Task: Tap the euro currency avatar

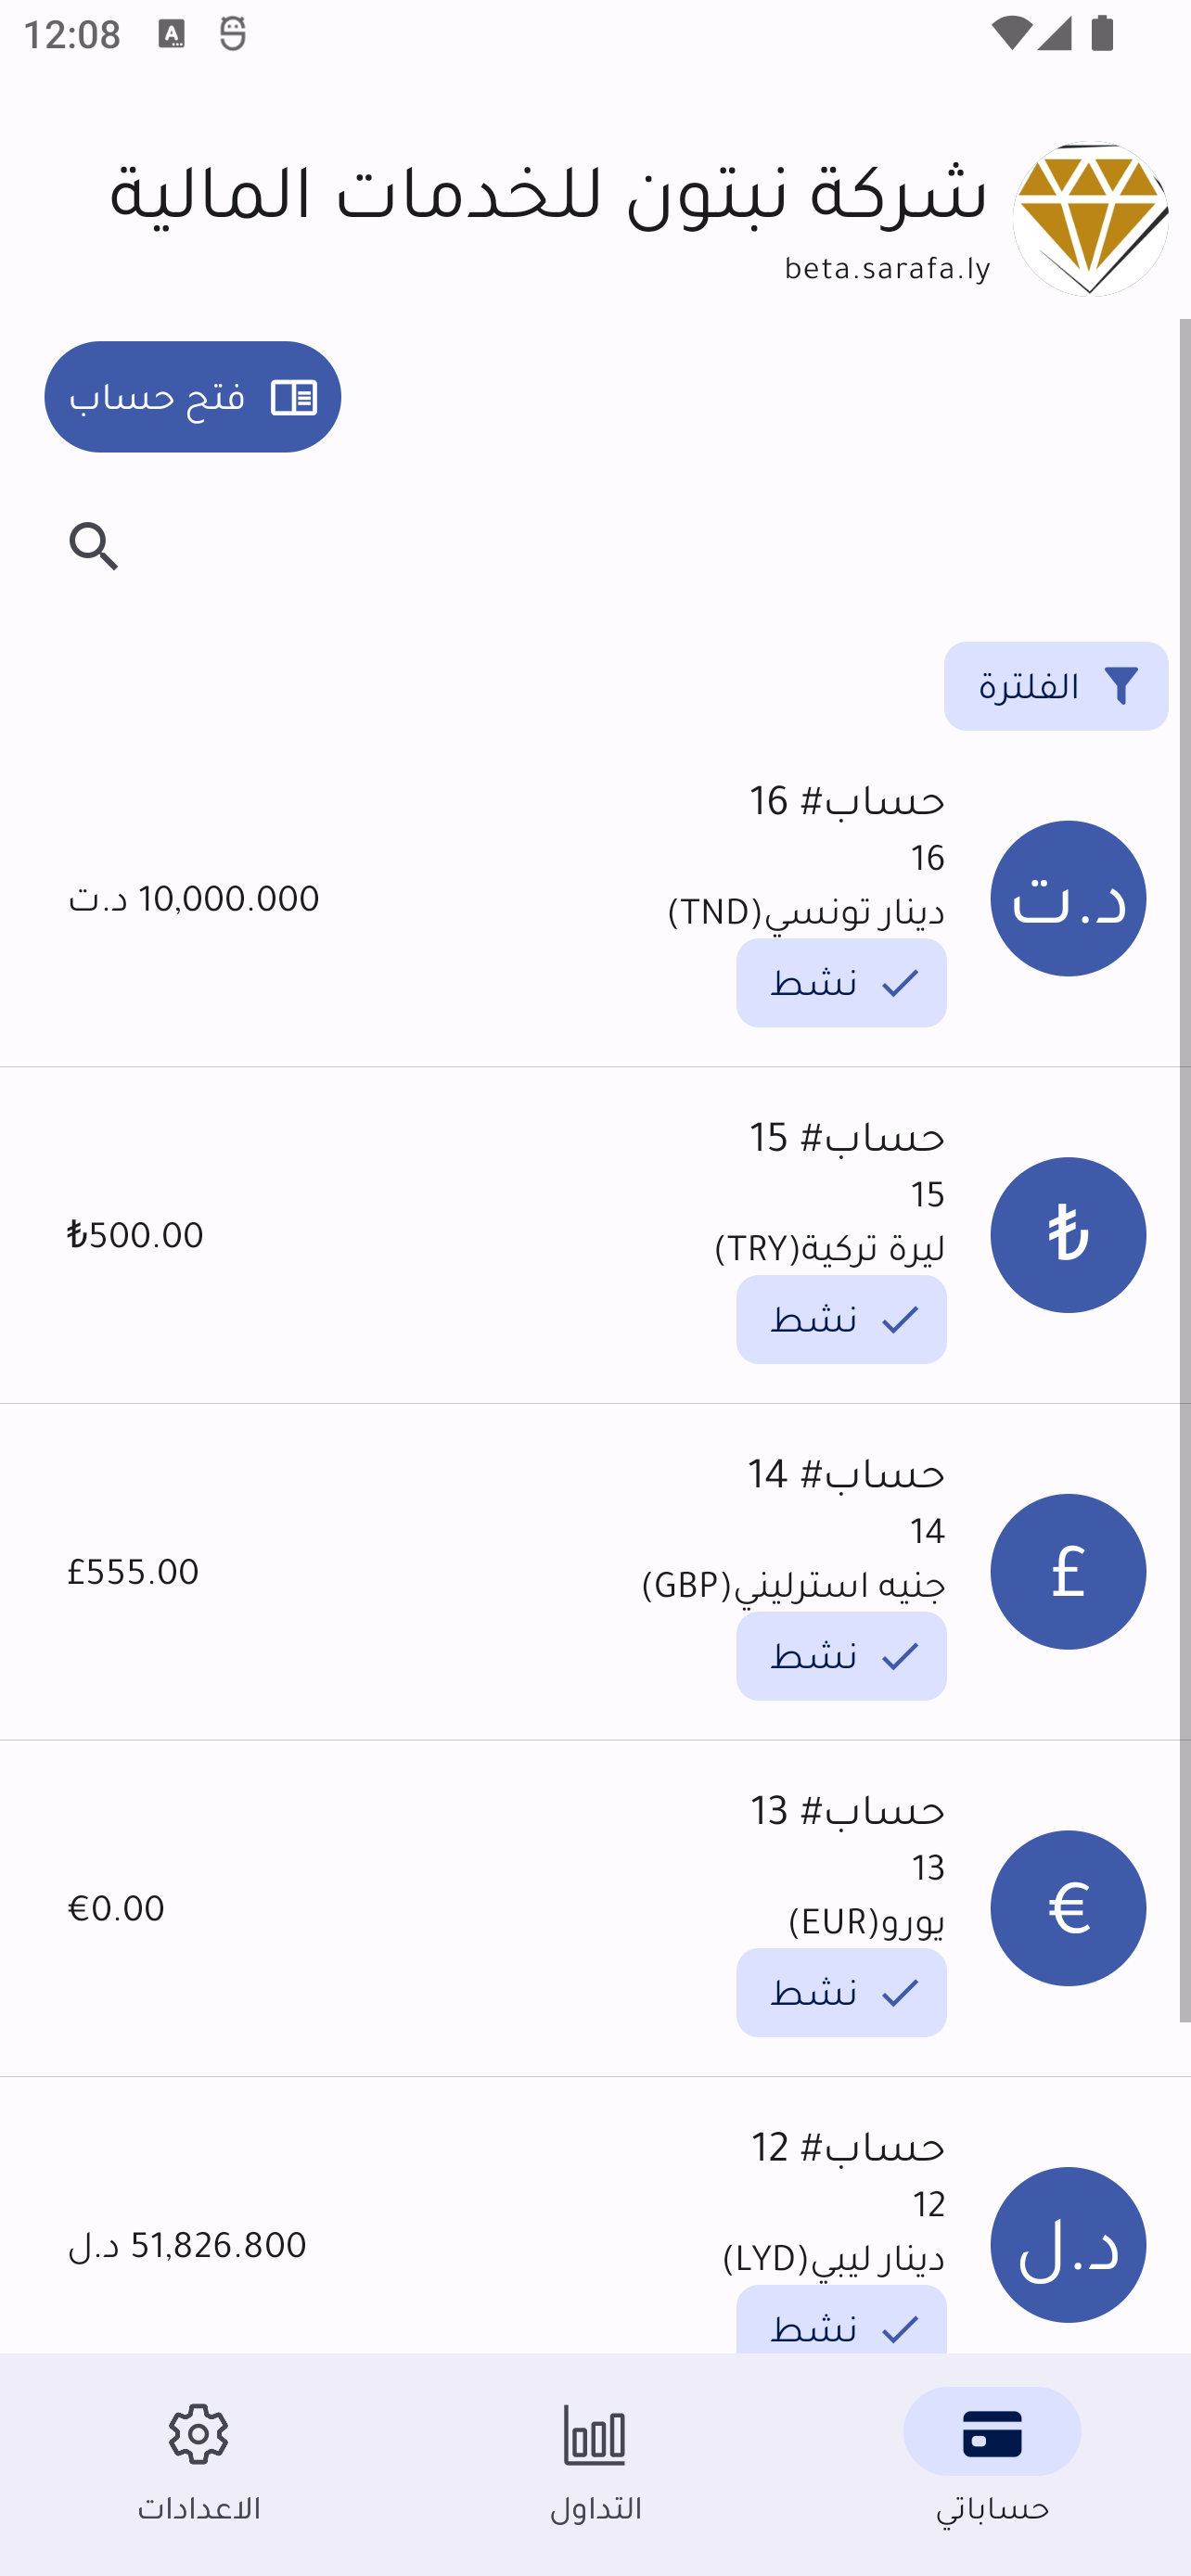Action: click(x=1067, y=1908)
